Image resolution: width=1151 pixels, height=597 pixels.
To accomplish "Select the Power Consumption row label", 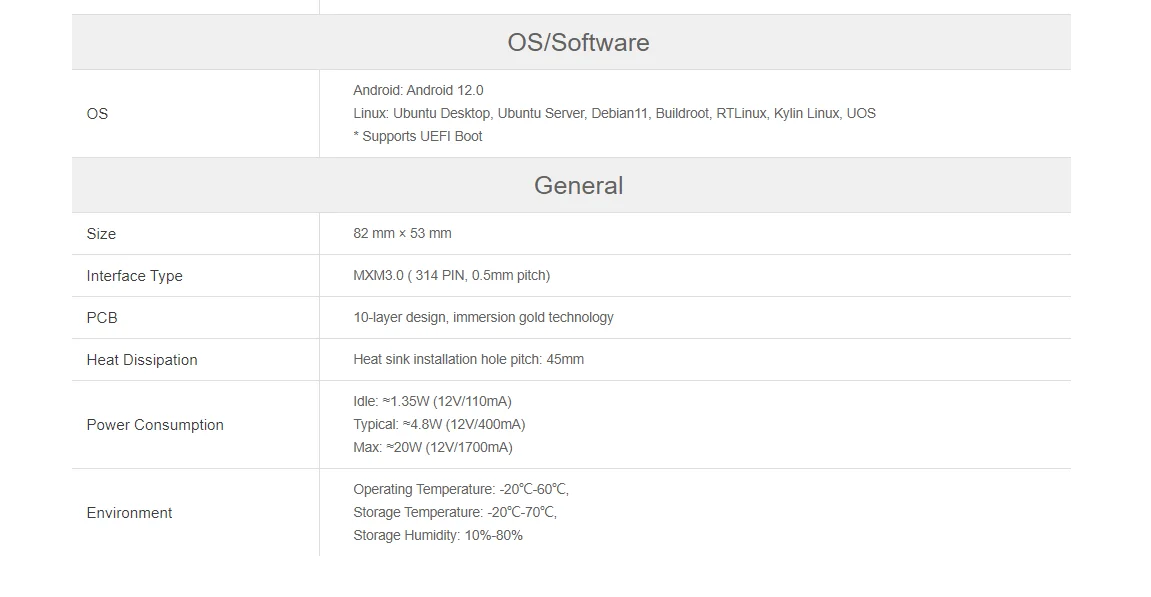I will click(155, 425).
